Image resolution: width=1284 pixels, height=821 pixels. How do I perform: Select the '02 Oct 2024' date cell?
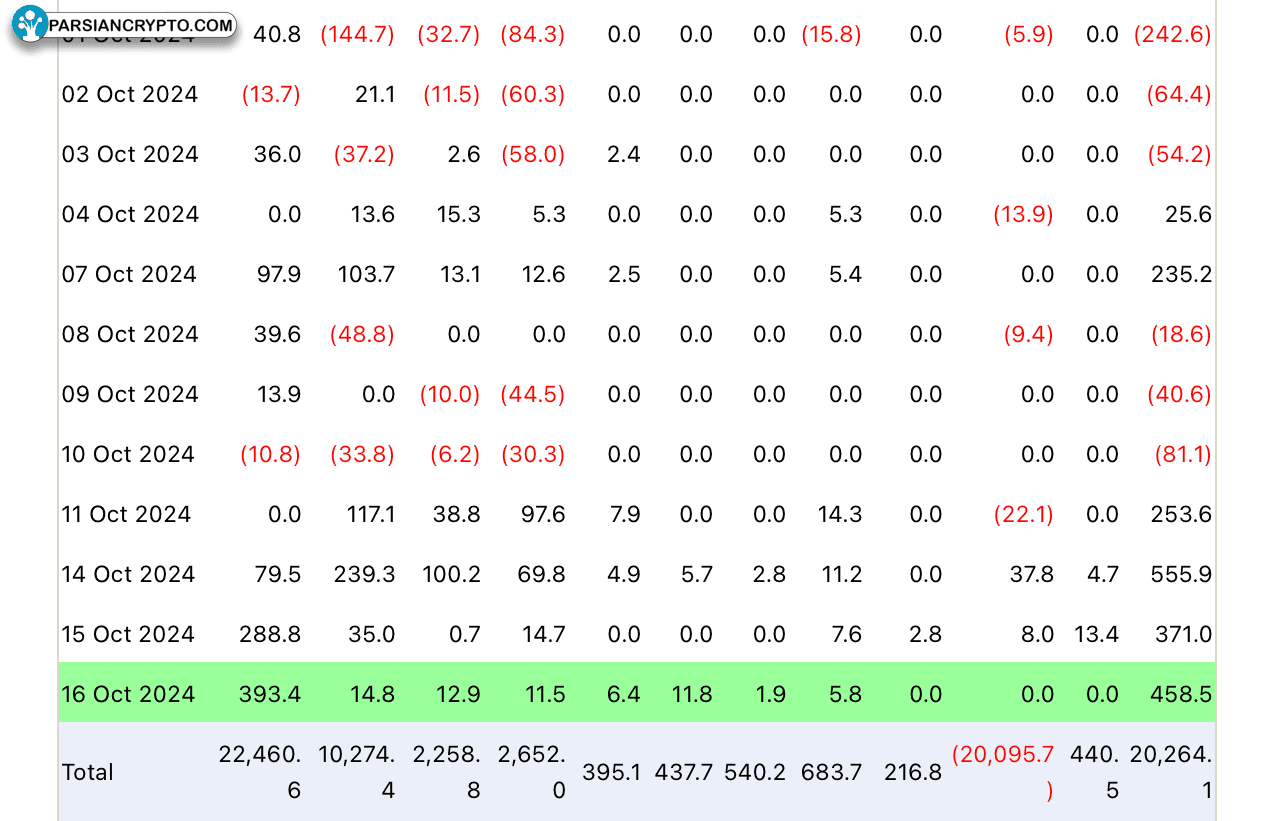(x=130, y=94)
